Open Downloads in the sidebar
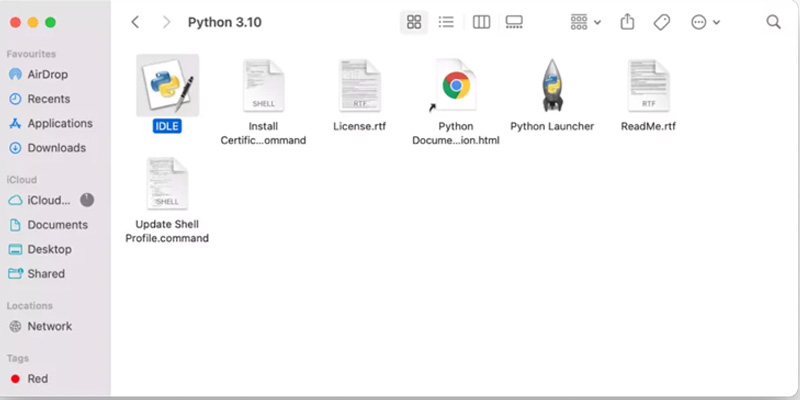800x400 pixels. [56, 148]
